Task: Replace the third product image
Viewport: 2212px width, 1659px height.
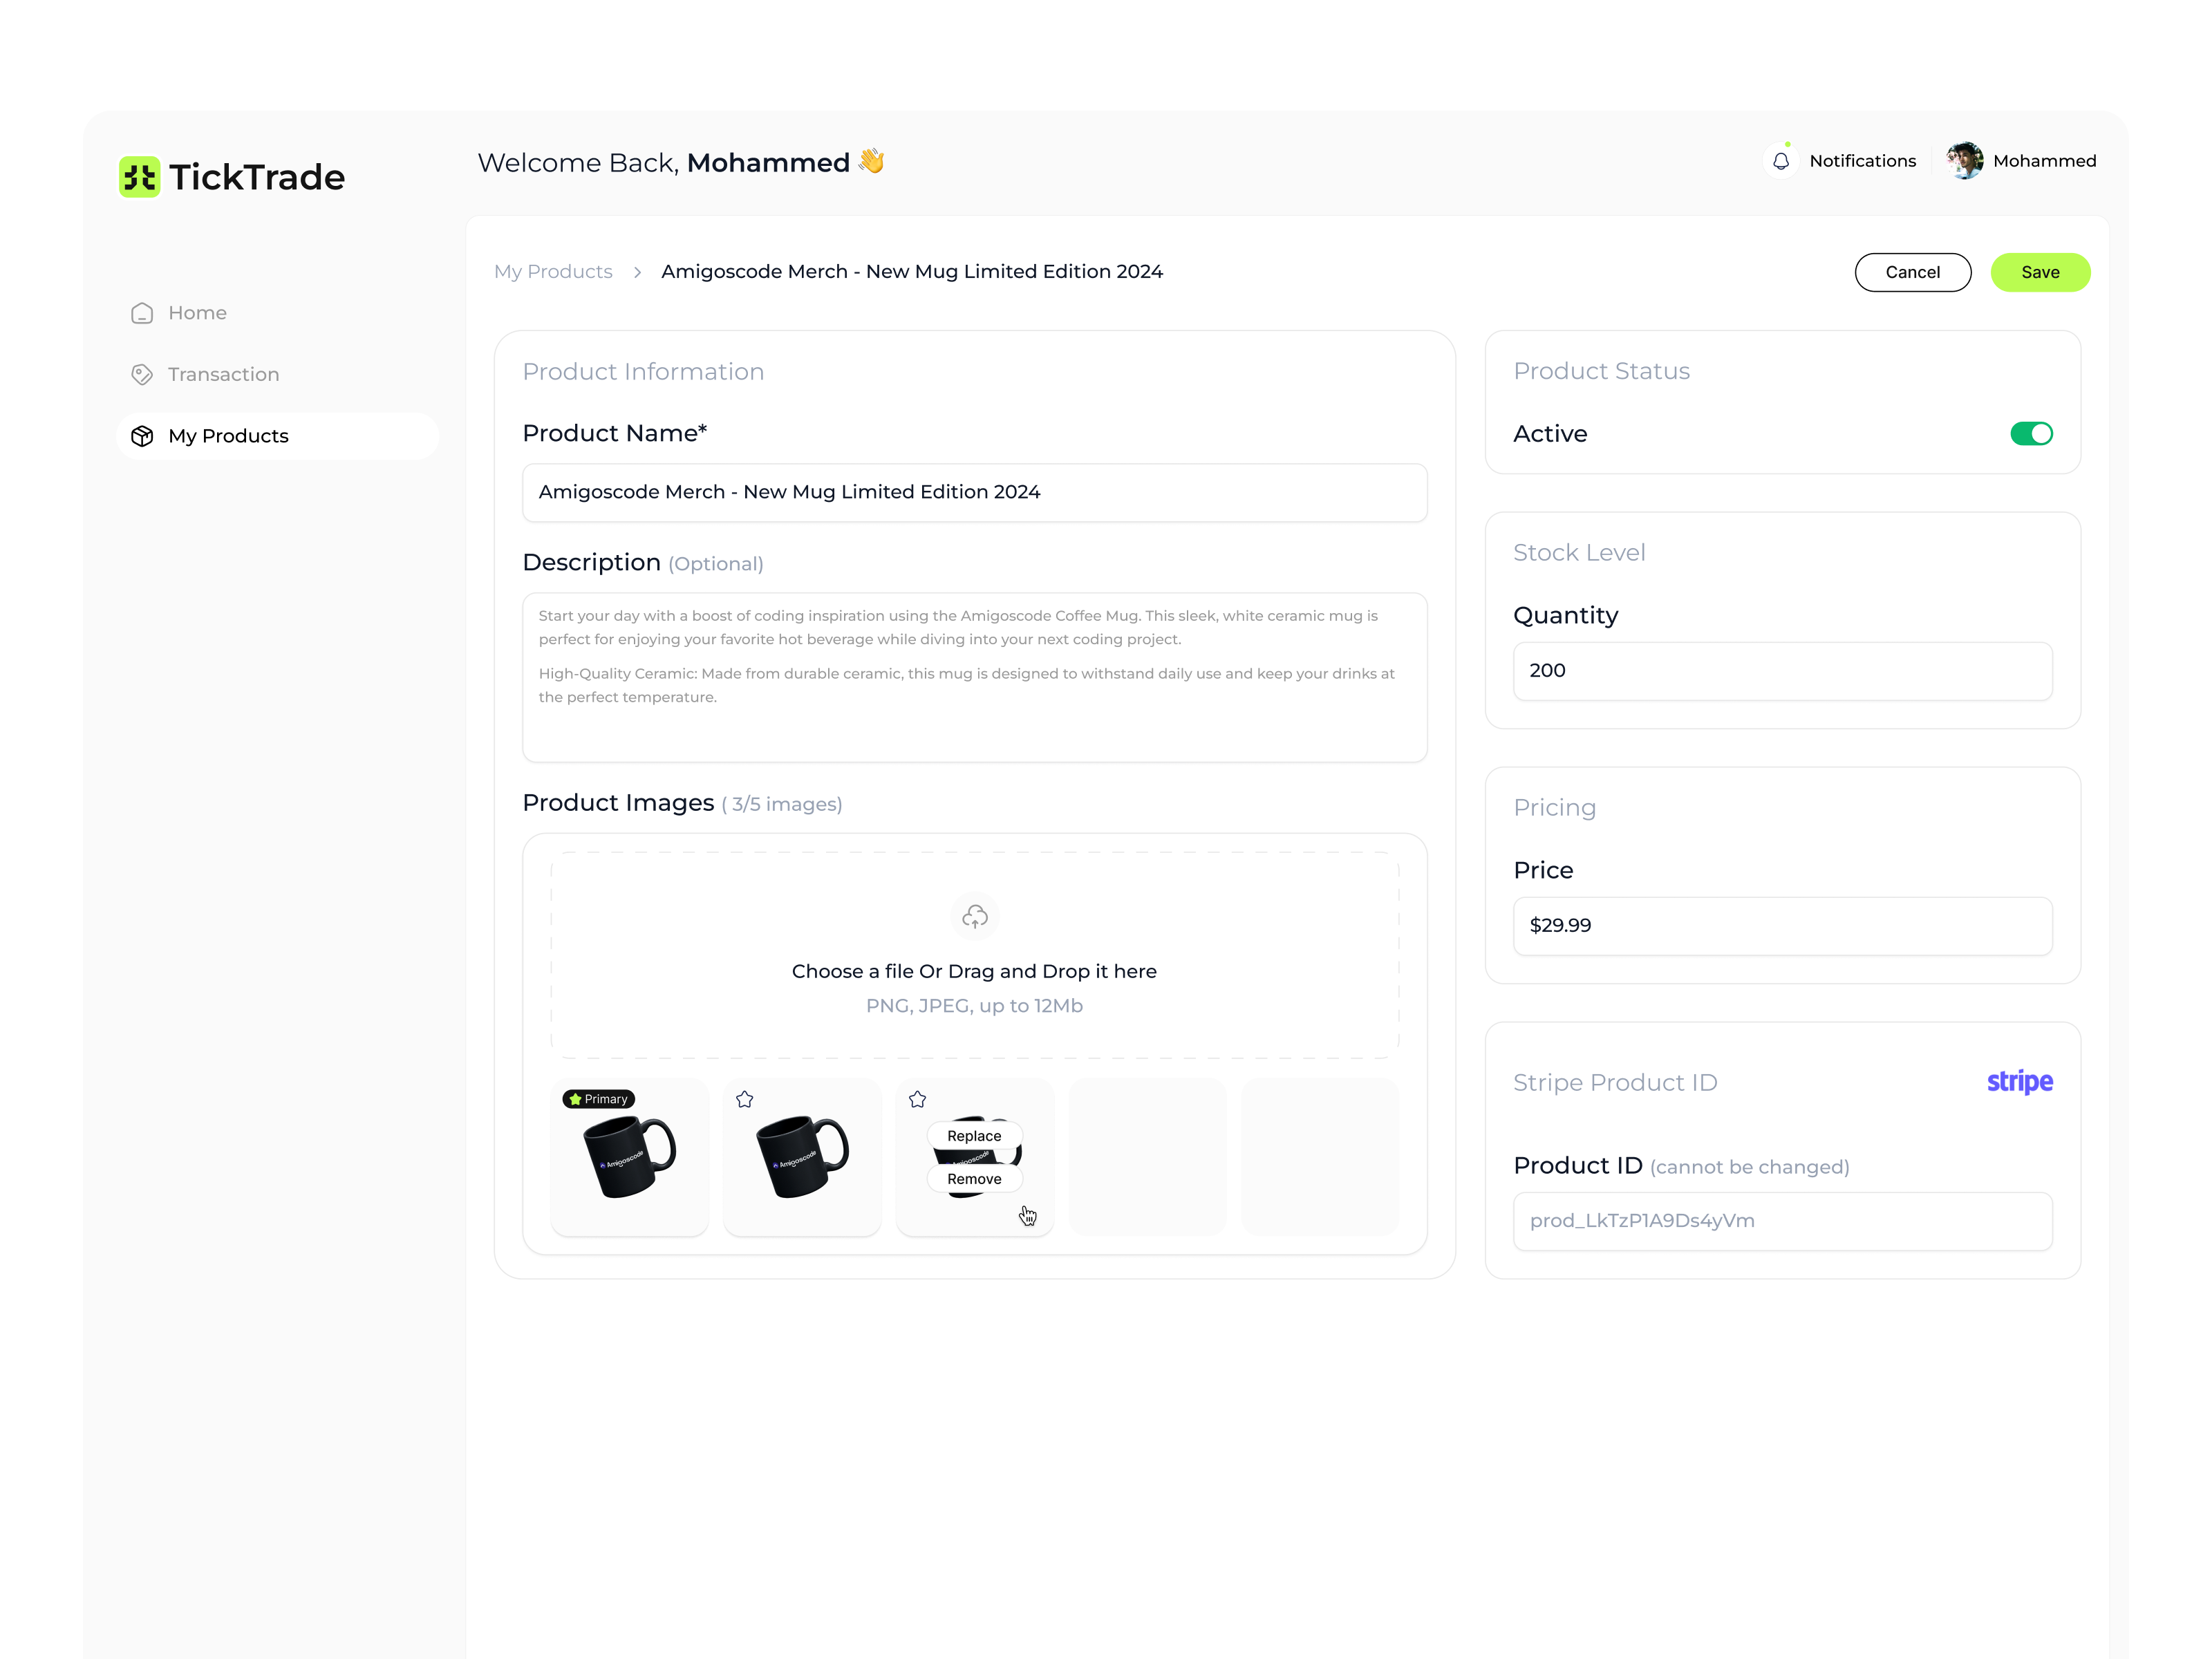Action: [x=973, y=1136]
